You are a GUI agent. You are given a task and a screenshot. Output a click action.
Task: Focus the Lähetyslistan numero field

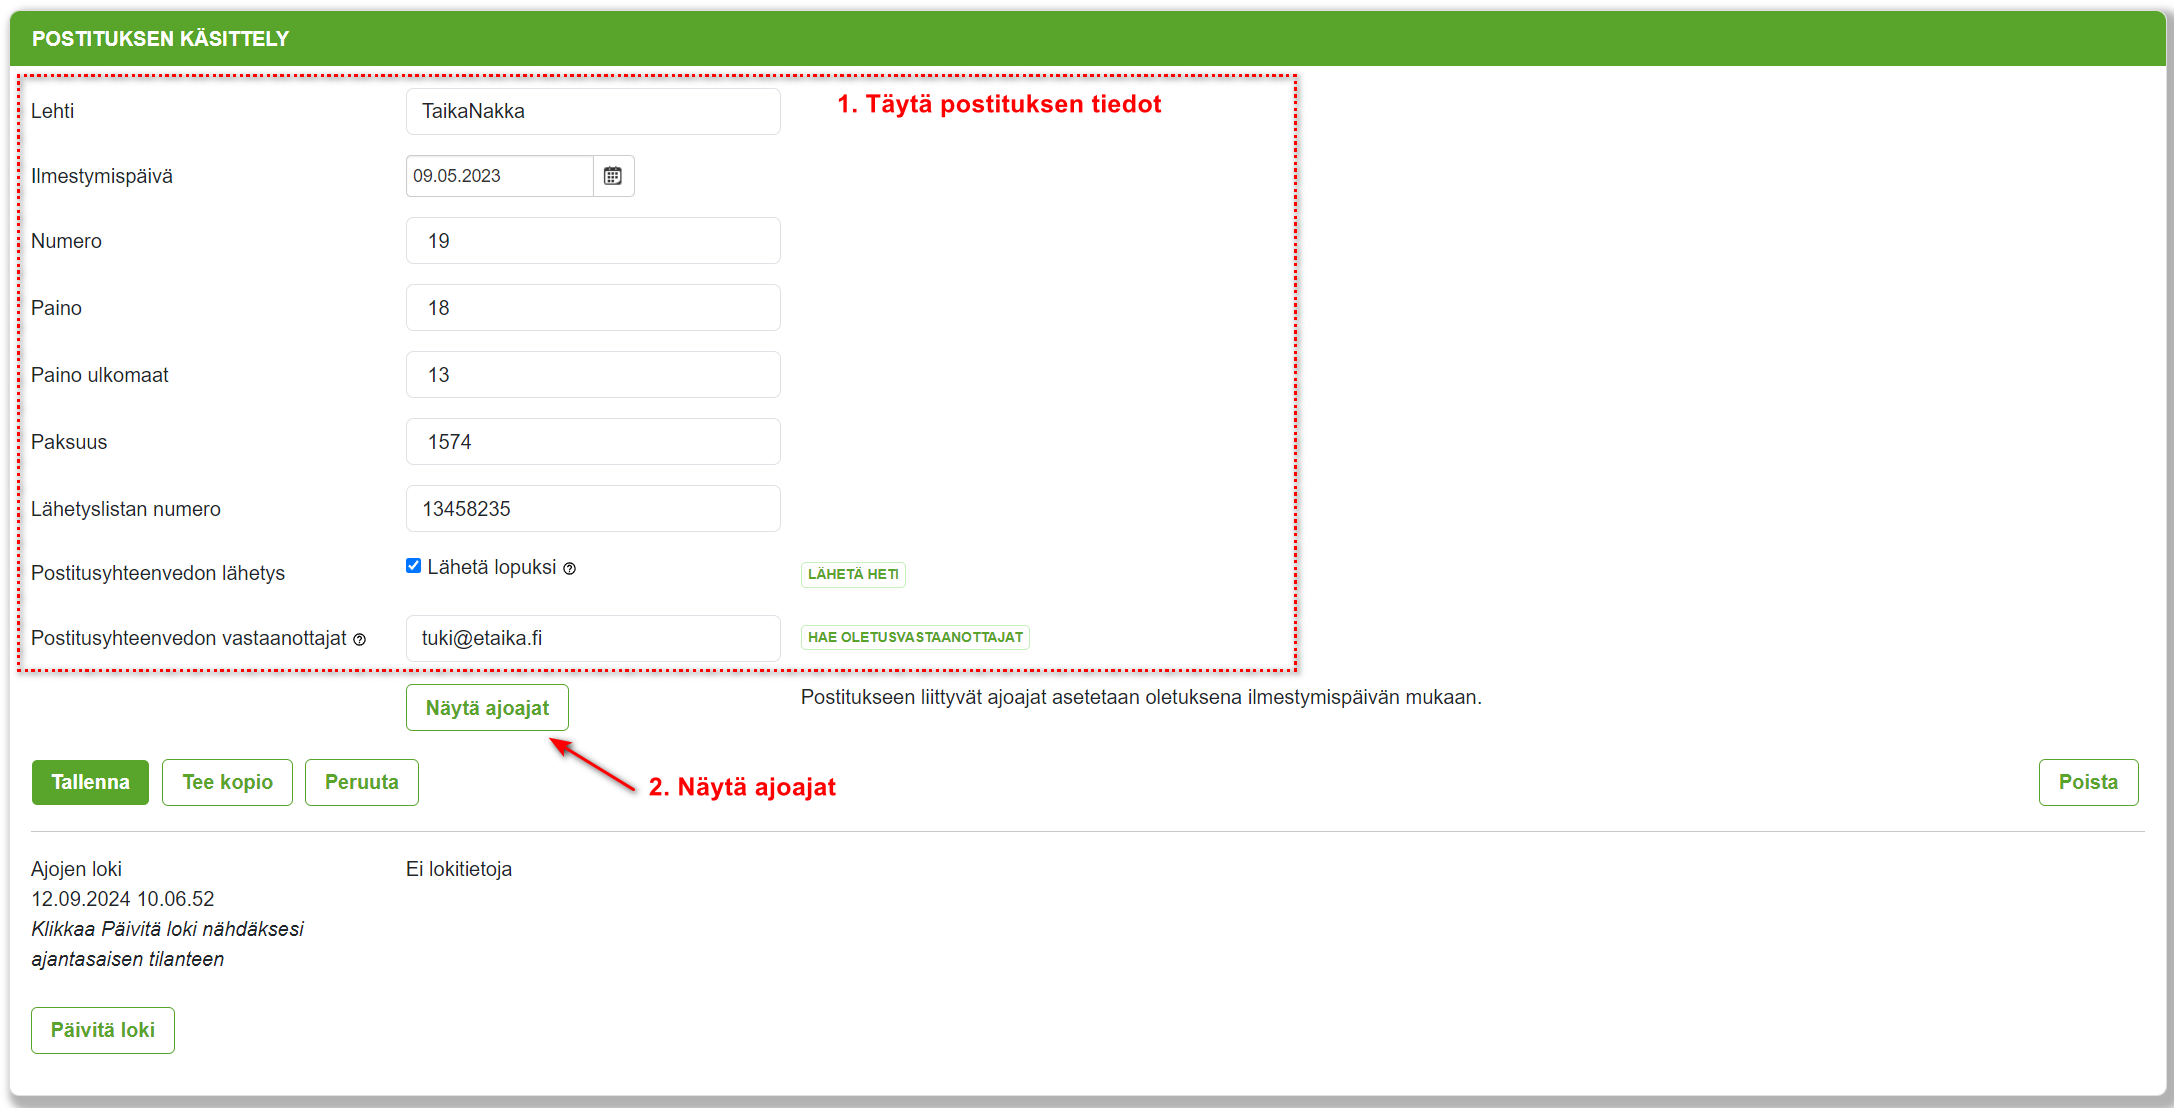point(593,509)
